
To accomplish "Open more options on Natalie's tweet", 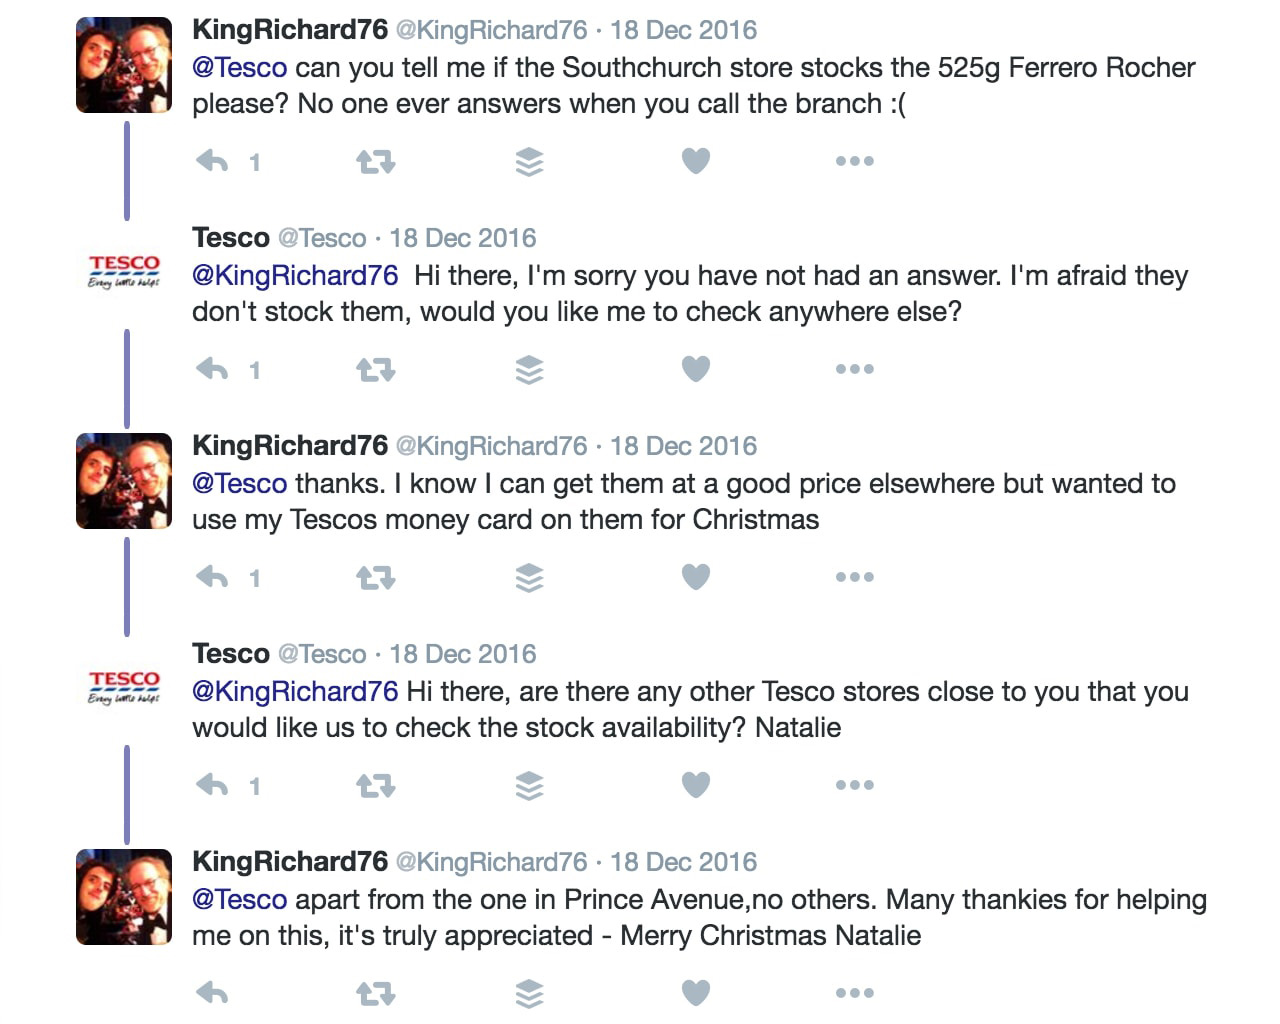I will pos(855,785).
